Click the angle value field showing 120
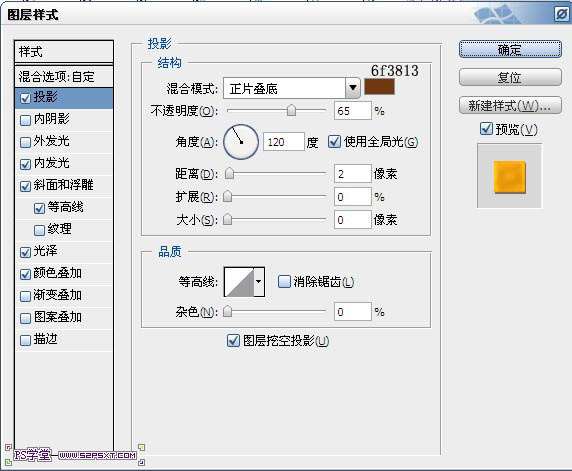572x471 pixels. (x=283, y=142)
